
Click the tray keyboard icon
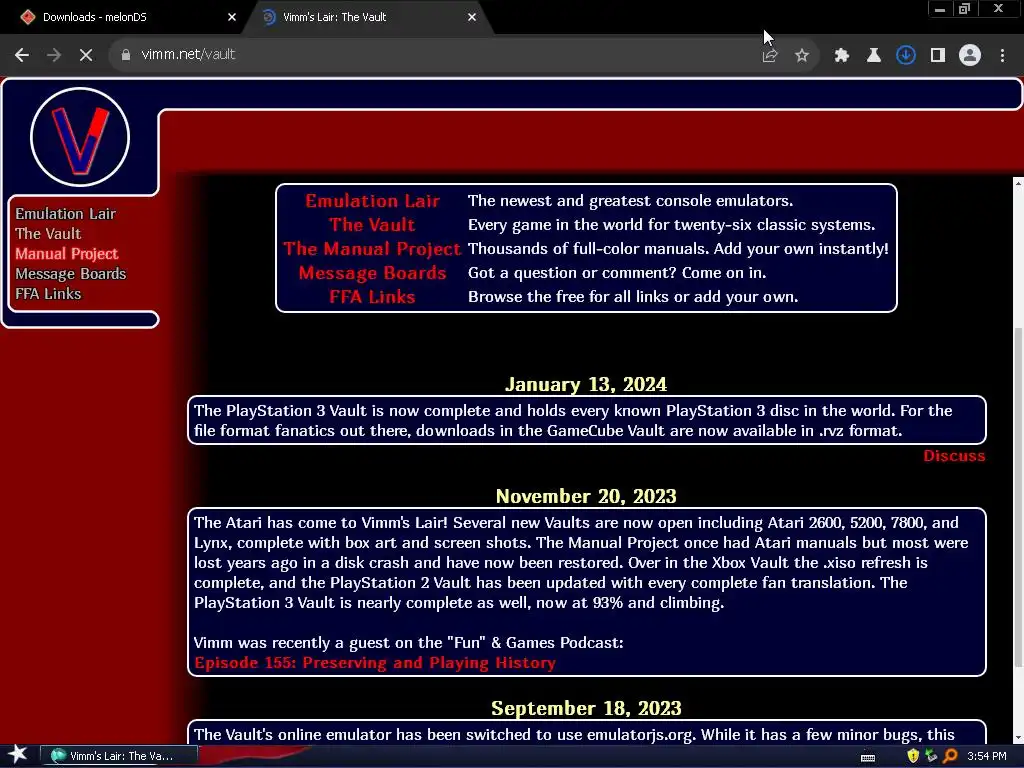(868, 758)
